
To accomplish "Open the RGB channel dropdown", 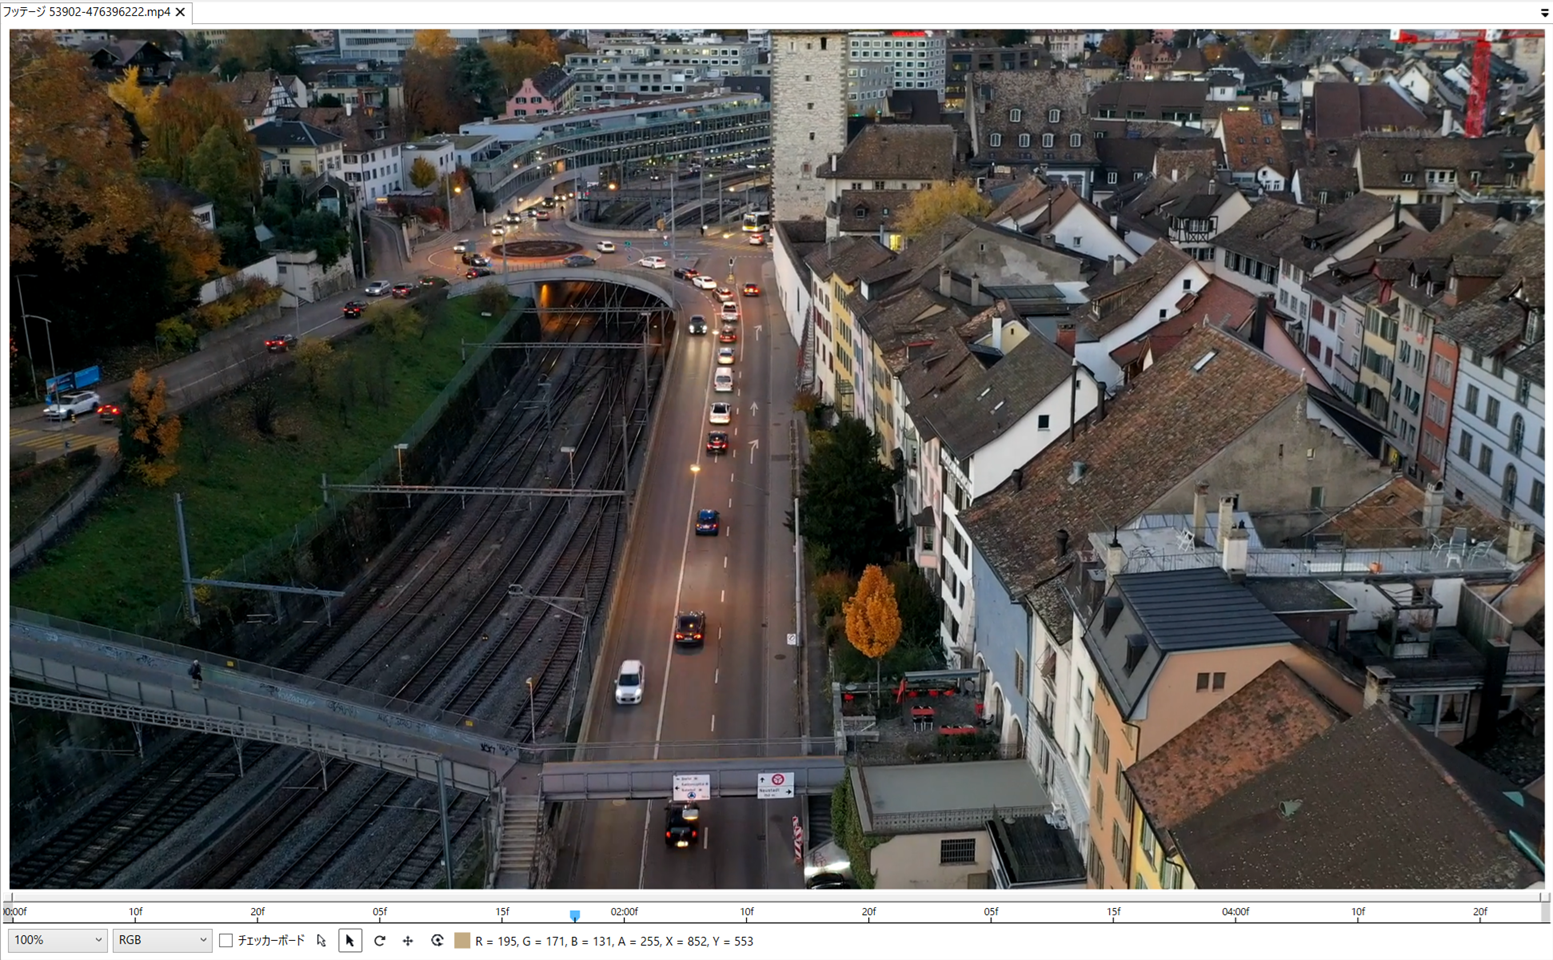I will coord(162,940).
